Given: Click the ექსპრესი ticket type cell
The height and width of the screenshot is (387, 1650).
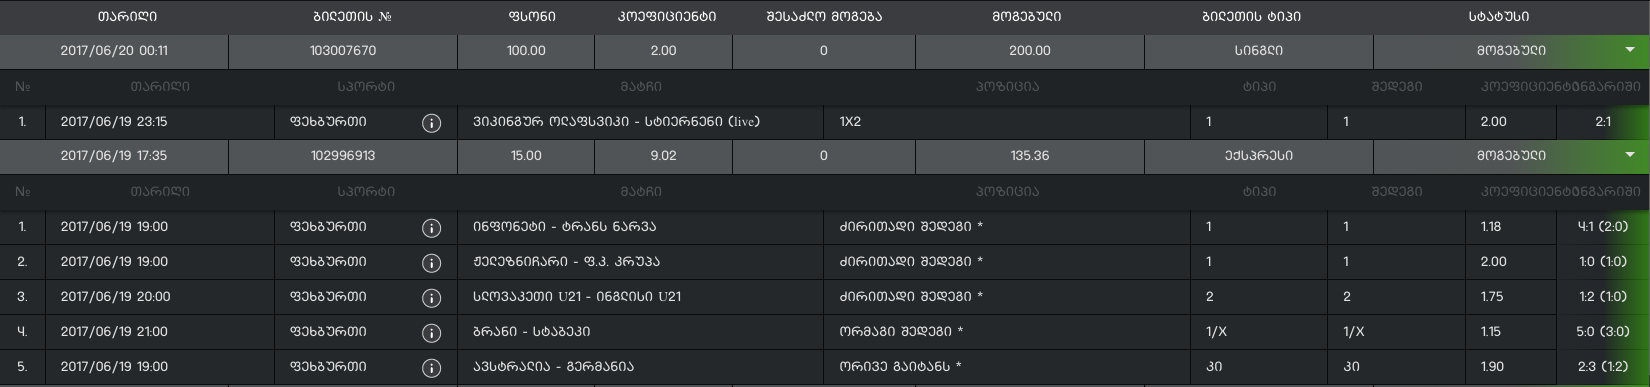Looking at the screenshot, I should [x=1259, y=156].
